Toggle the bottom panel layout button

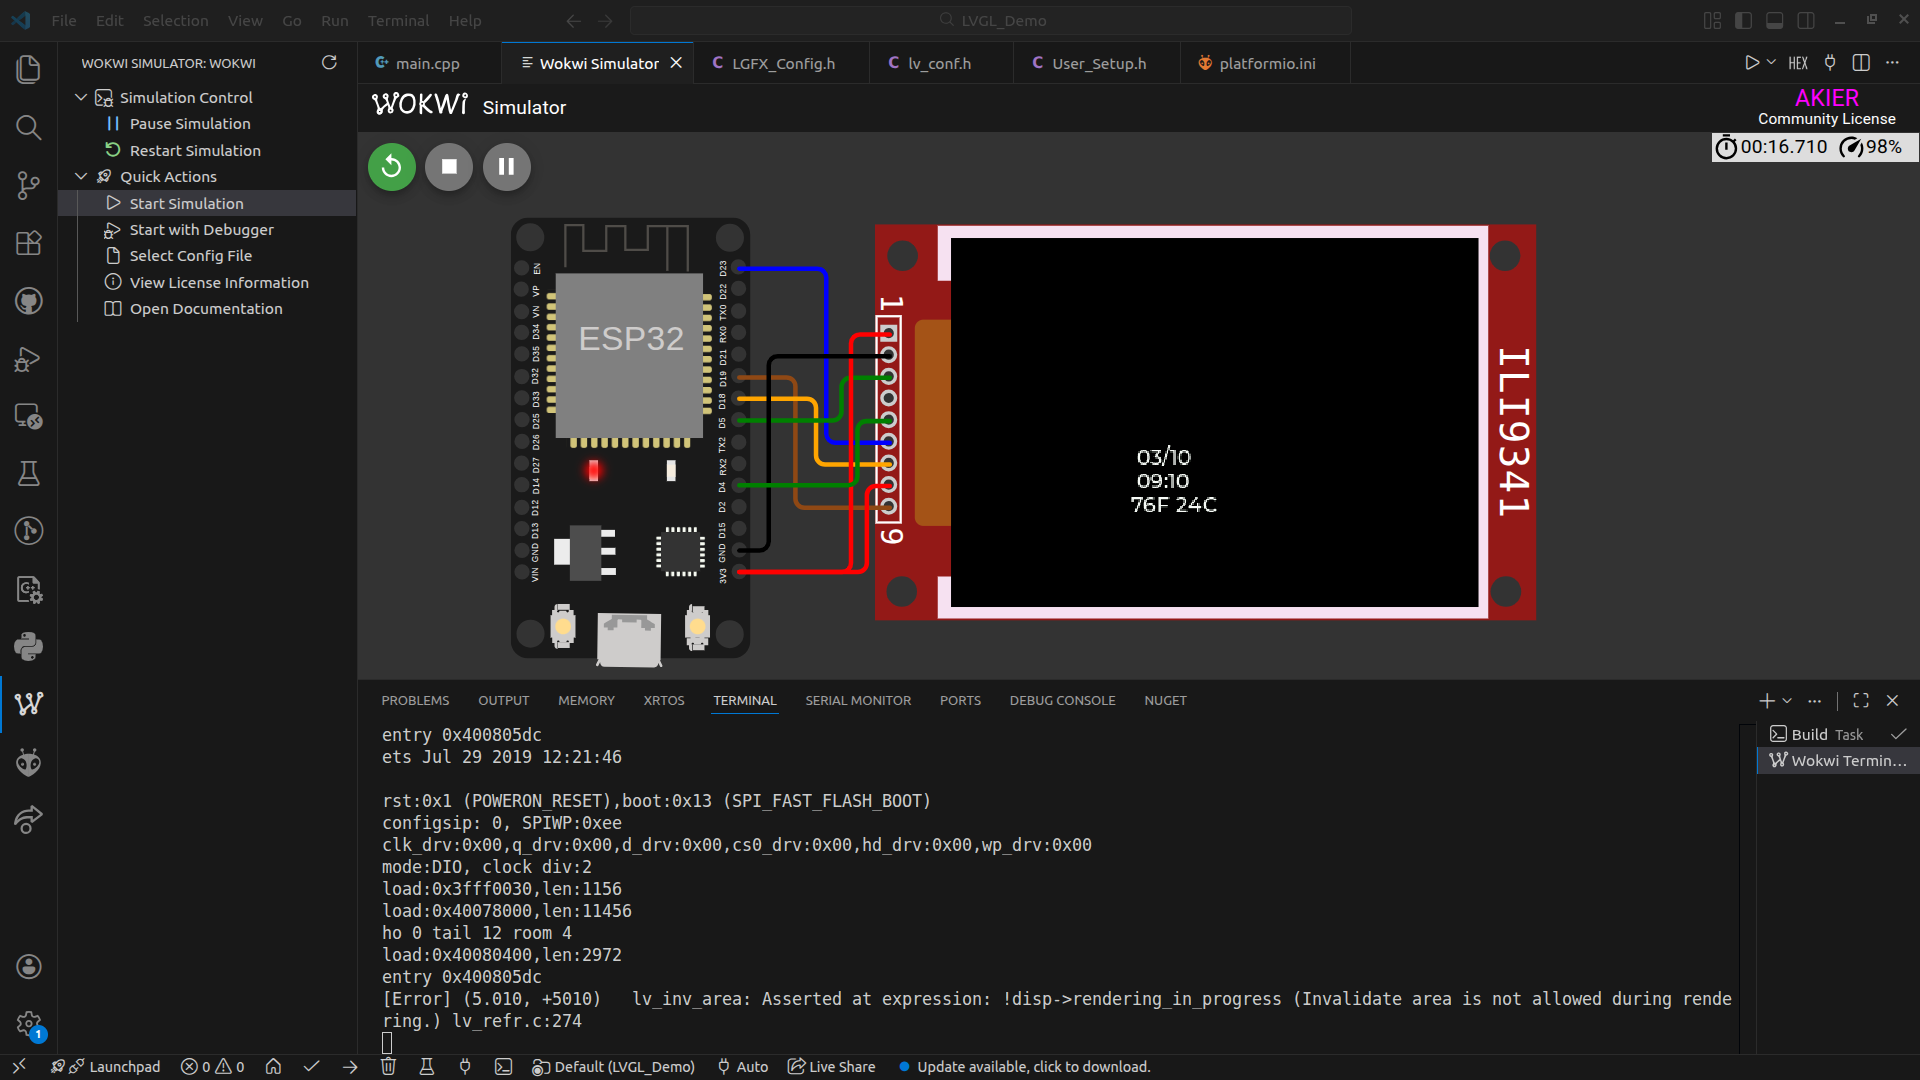1775,20
